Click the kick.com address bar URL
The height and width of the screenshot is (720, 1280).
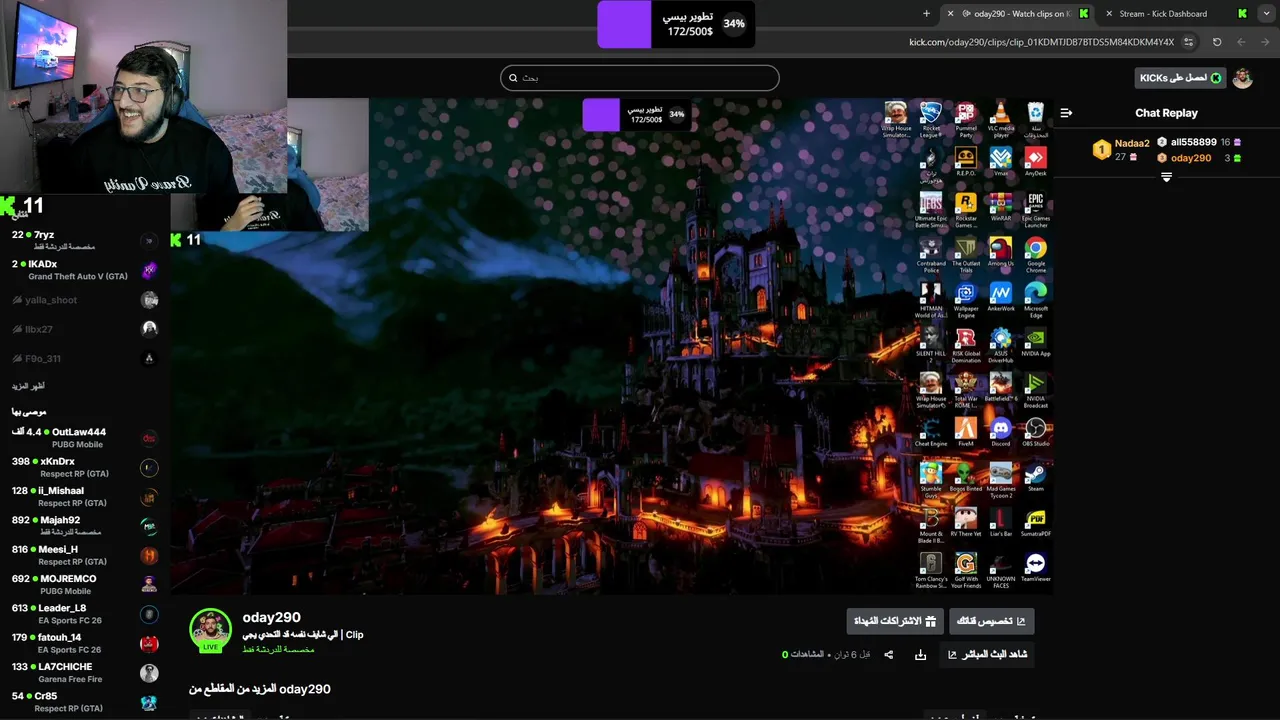1041,42
